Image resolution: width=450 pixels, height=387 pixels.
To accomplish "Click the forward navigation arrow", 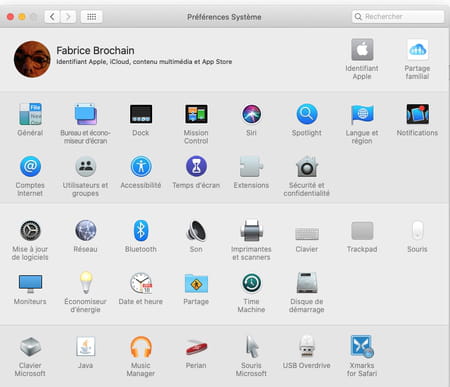I will click(68, 17).
